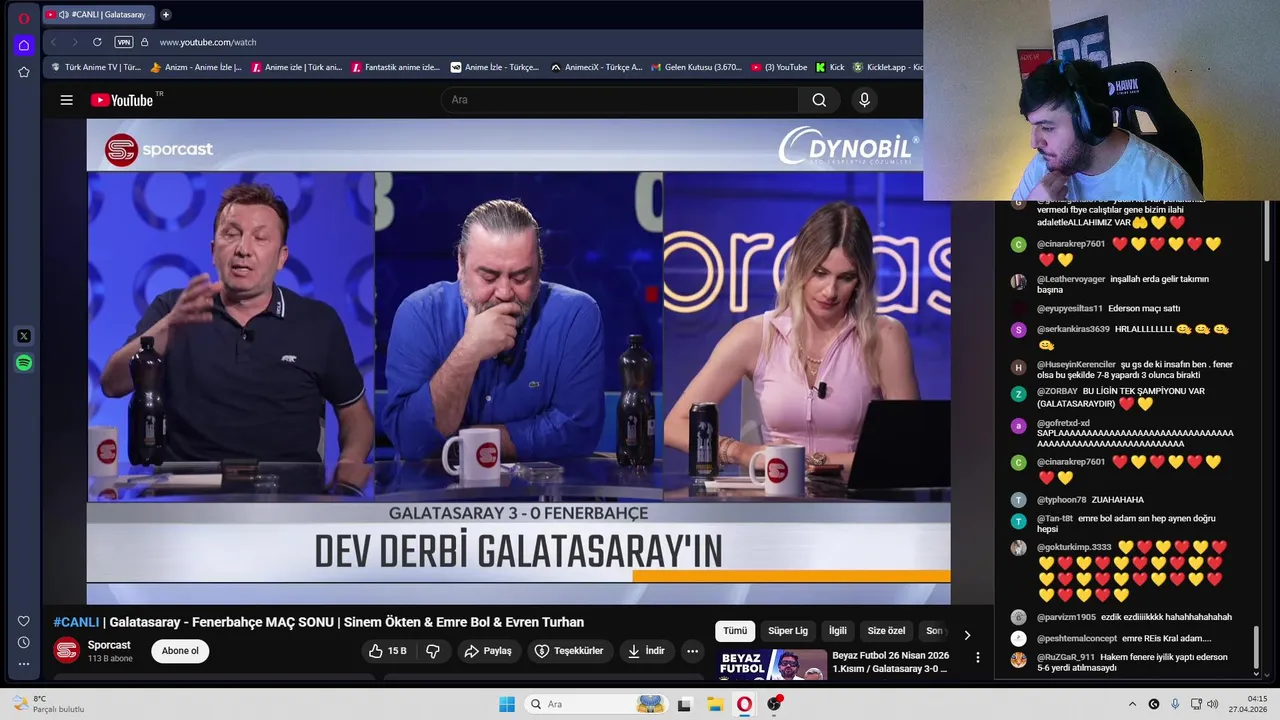Open Anizm - Anime İzle bookmark
This screenshot has width=1280, height=720.
pos(196,67)
